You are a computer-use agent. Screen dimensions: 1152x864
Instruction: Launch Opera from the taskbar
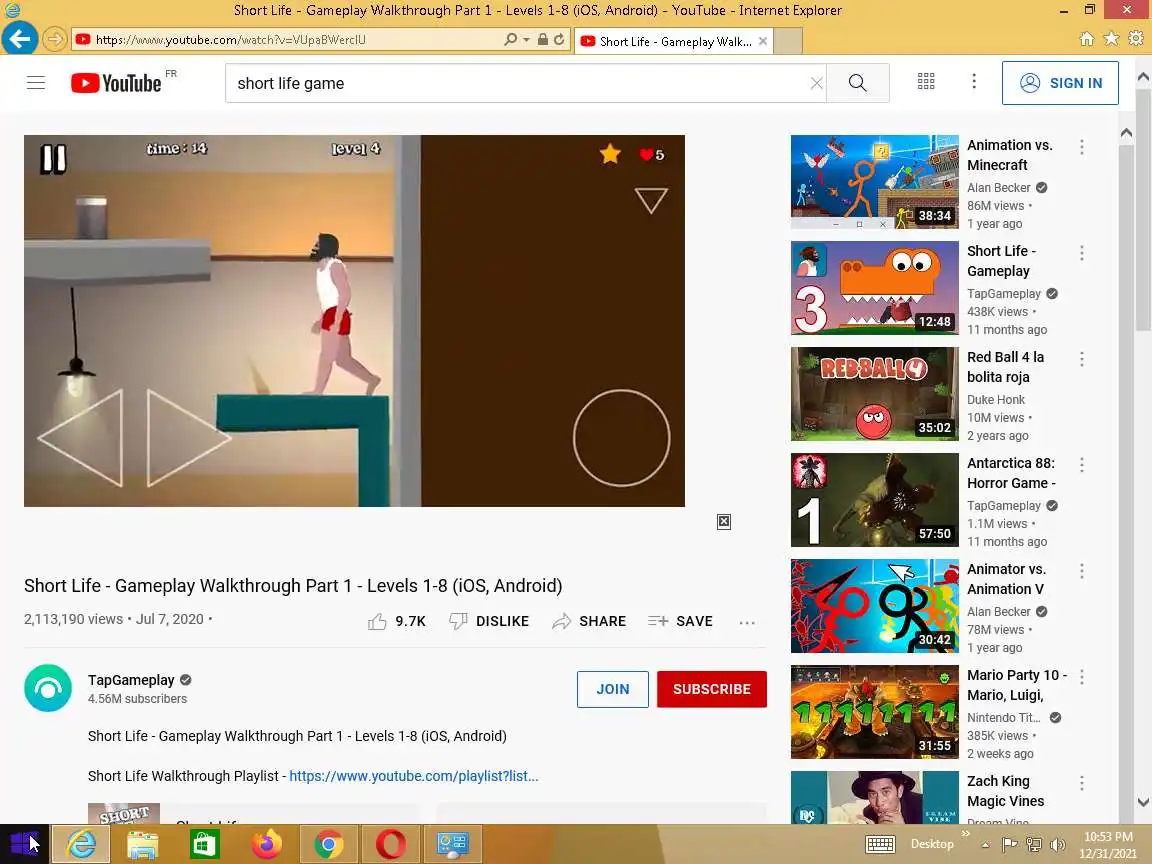tap(390, 845)
